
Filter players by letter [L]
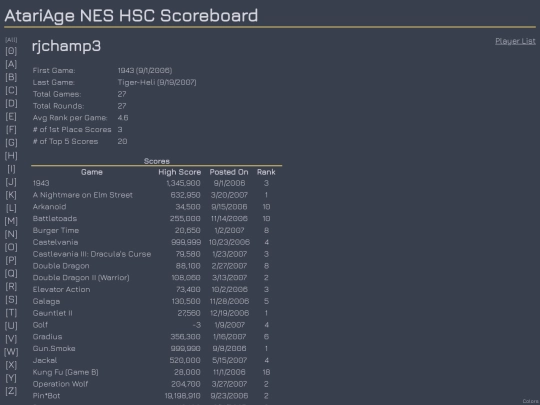(11, 208)
